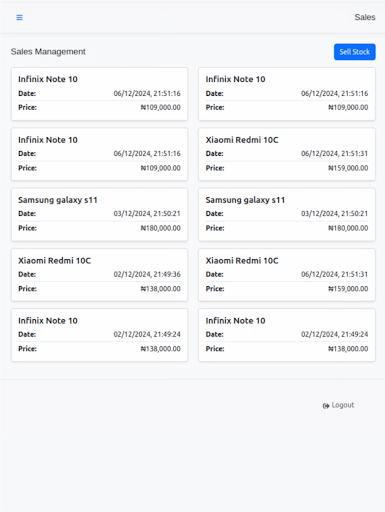Select the second-row left Infinix Note 10 card title
Screen dimensions: 385x512
[x=48, y=140]
